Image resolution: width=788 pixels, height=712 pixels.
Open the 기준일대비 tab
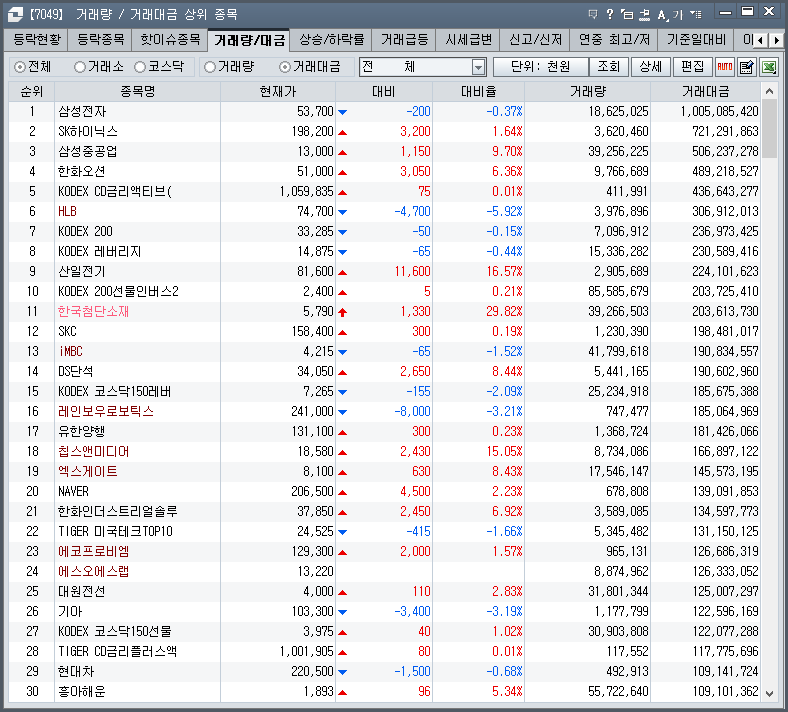pyautogui.click(x=696, y=40)
